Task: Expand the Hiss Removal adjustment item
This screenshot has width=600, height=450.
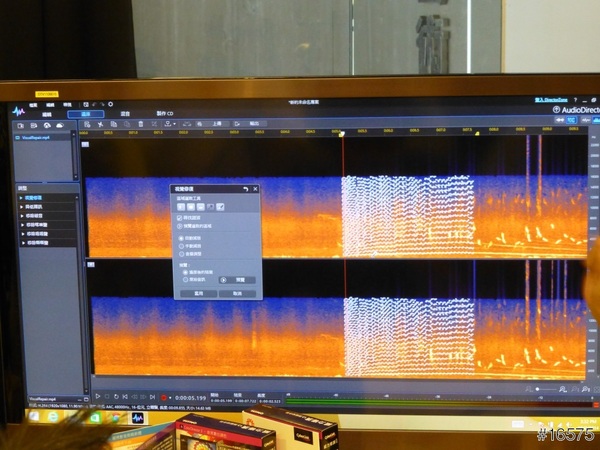Action: [x=23, y=234]
